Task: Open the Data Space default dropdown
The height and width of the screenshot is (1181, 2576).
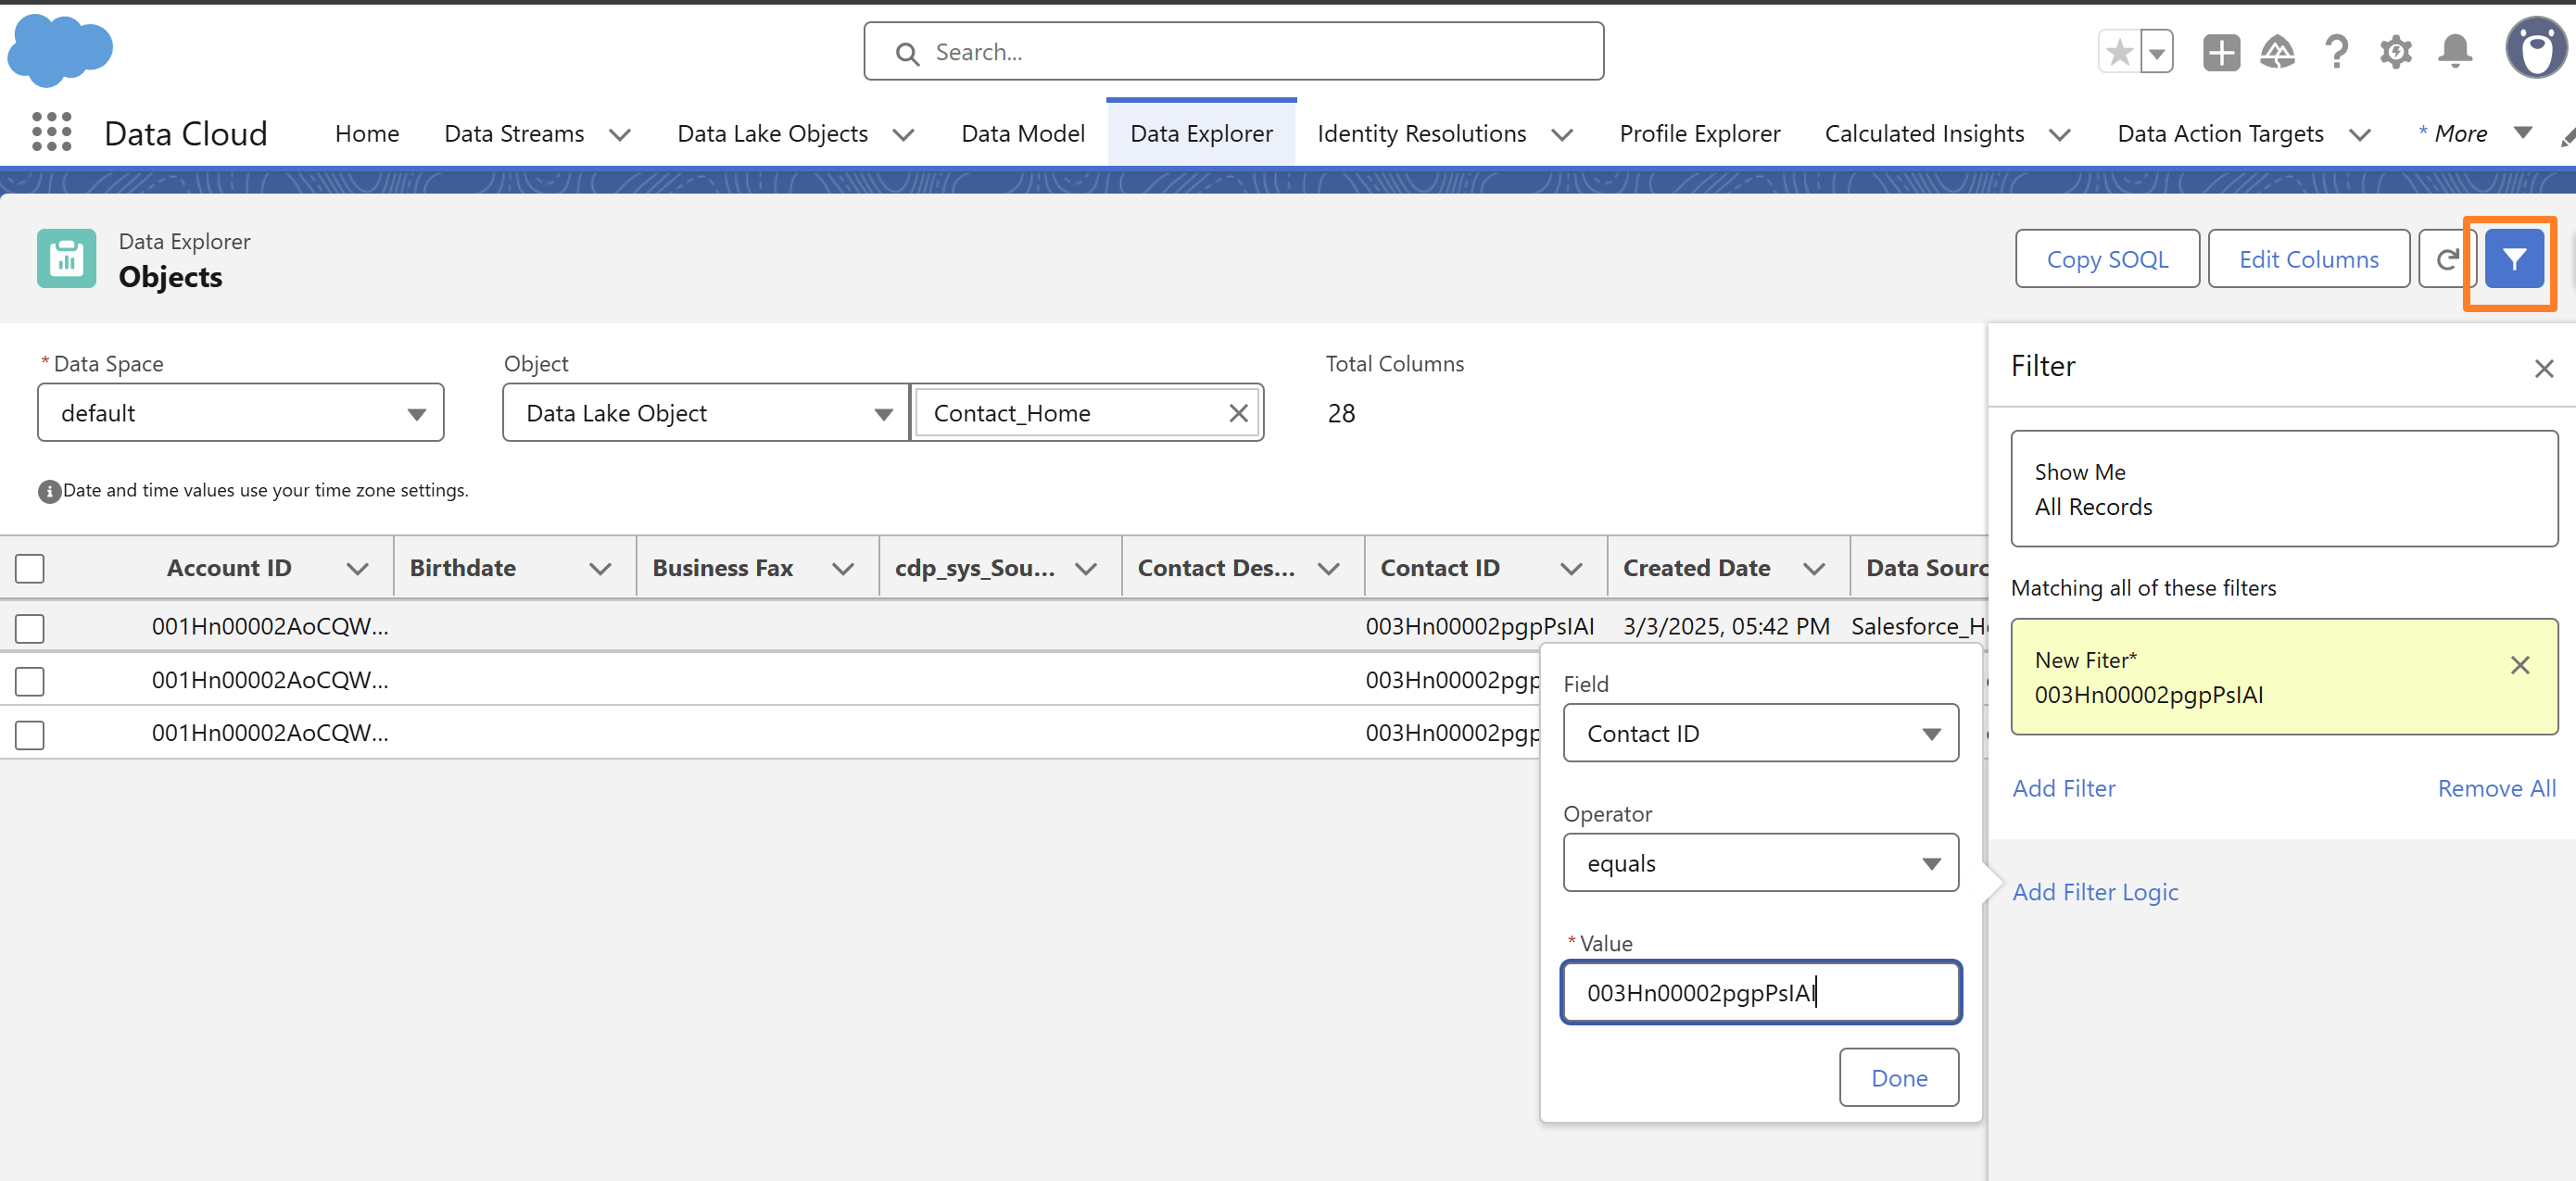Action: (x=240, y=413)
